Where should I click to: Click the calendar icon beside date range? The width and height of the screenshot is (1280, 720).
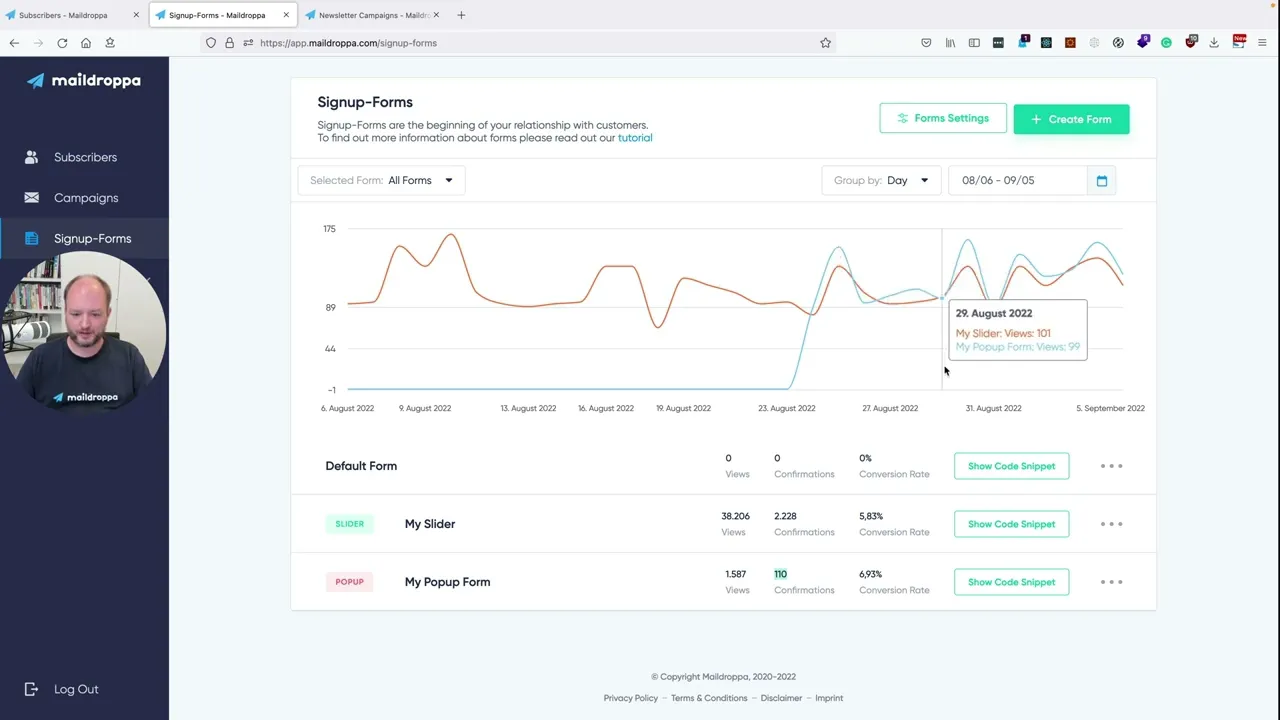tap(1101, 181)
